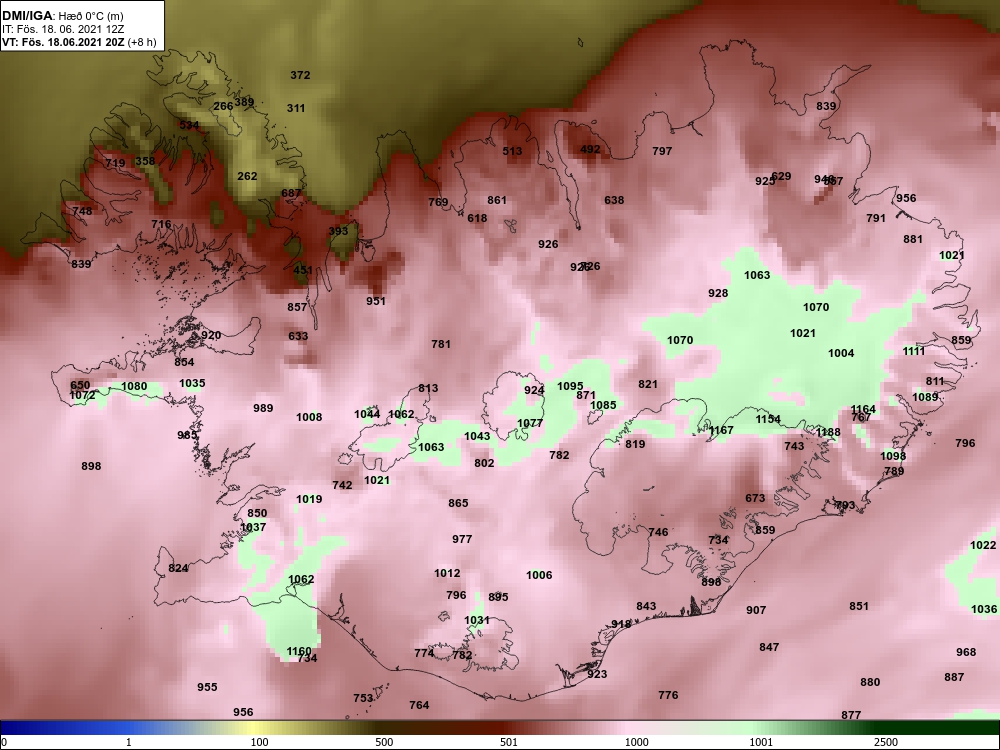
Task: Select the 266 map value
Action: 223,107
